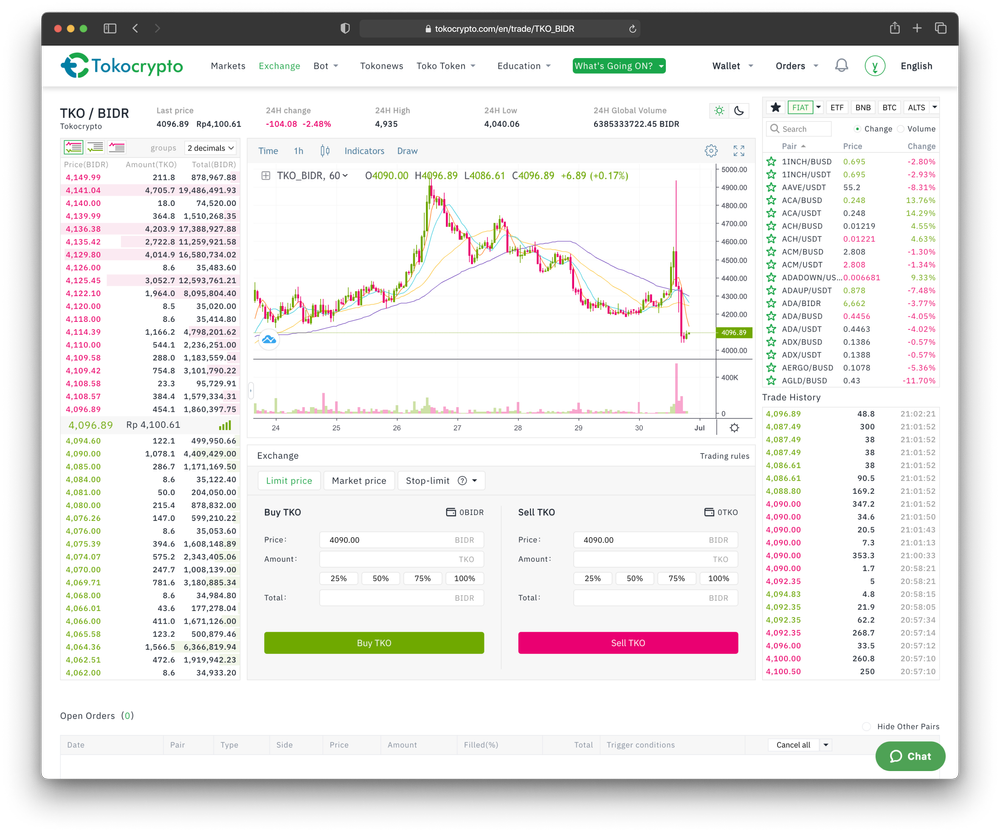Viewport: 1000px width, 833px height.
Task: Click the Sell Amount input field
Action: point(656,559)
